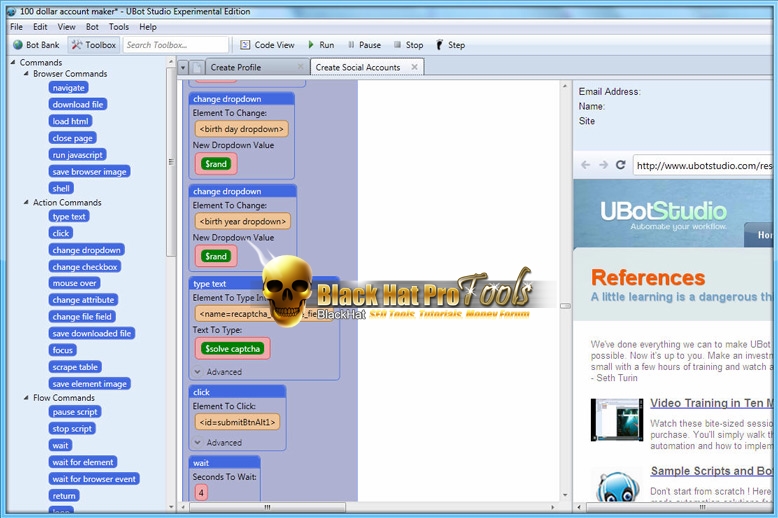Select the download file command
The height and width of the screenshot is (518, 778).
[x=78, y=105]
